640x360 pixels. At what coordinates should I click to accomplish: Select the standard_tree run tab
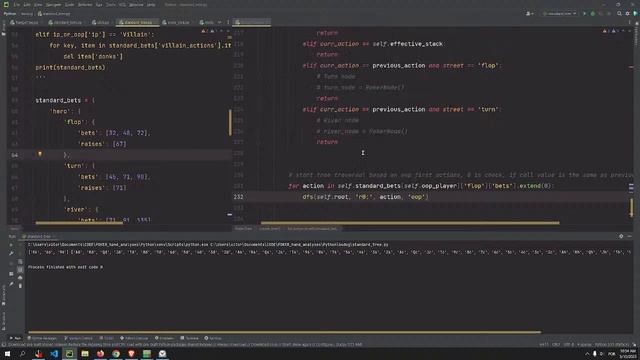[38, 236]
